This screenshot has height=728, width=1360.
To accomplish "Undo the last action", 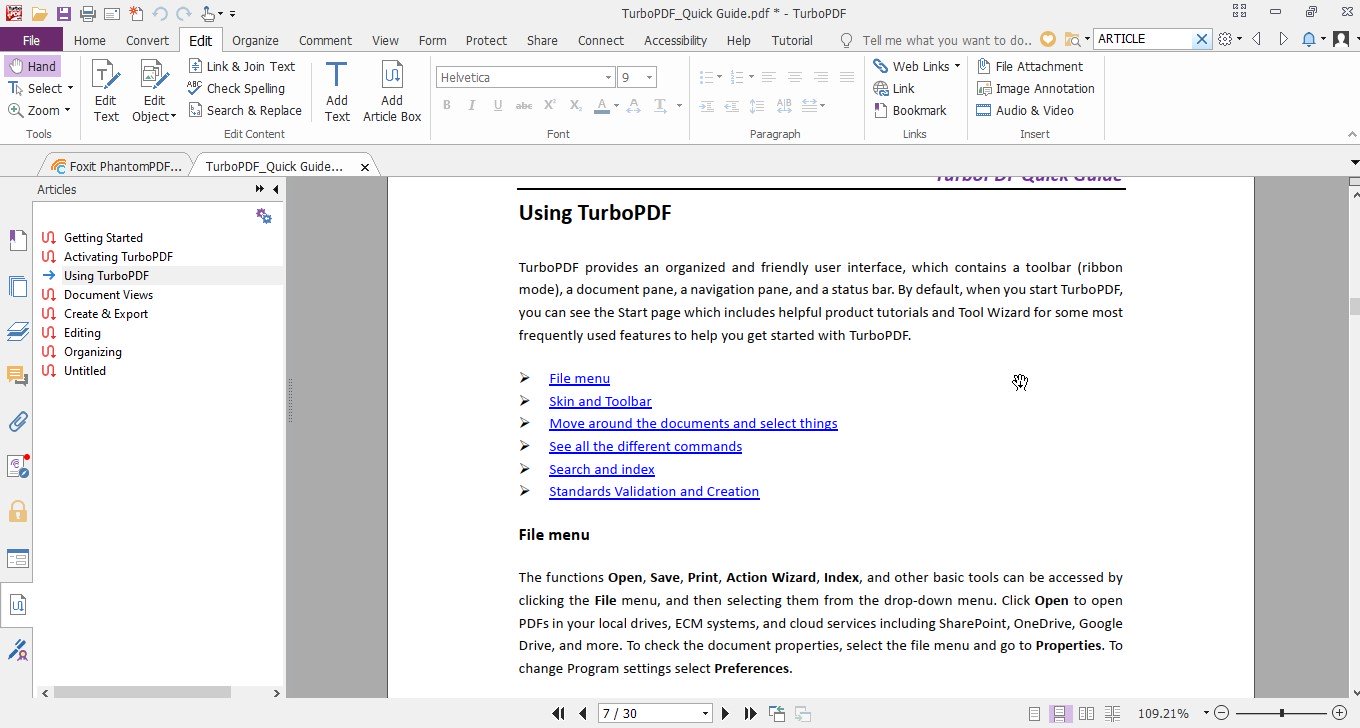I will pyautogui.click(x=160, y=14).
